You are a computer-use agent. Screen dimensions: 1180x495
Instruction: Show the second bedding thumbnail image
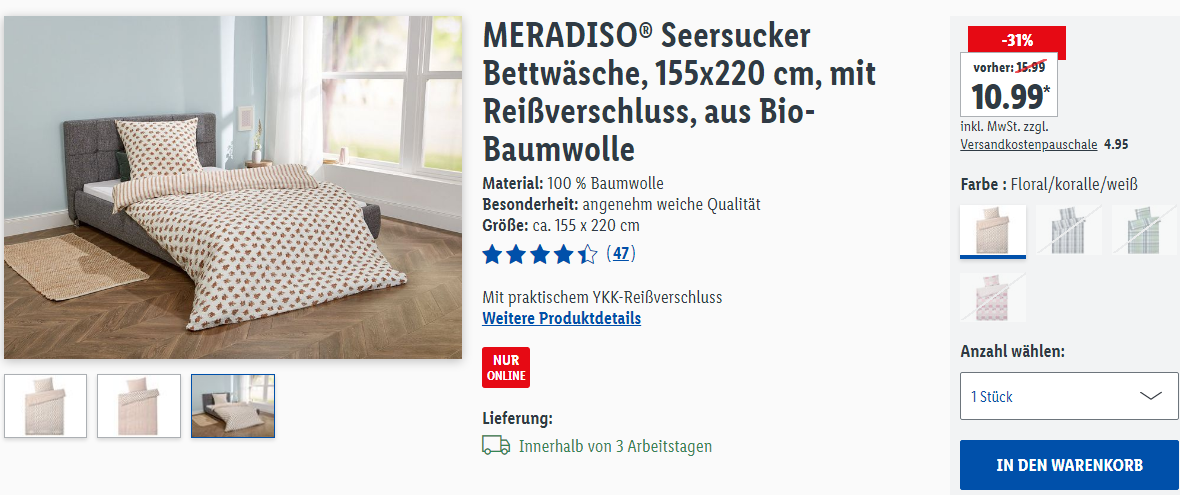click(138, 405)
